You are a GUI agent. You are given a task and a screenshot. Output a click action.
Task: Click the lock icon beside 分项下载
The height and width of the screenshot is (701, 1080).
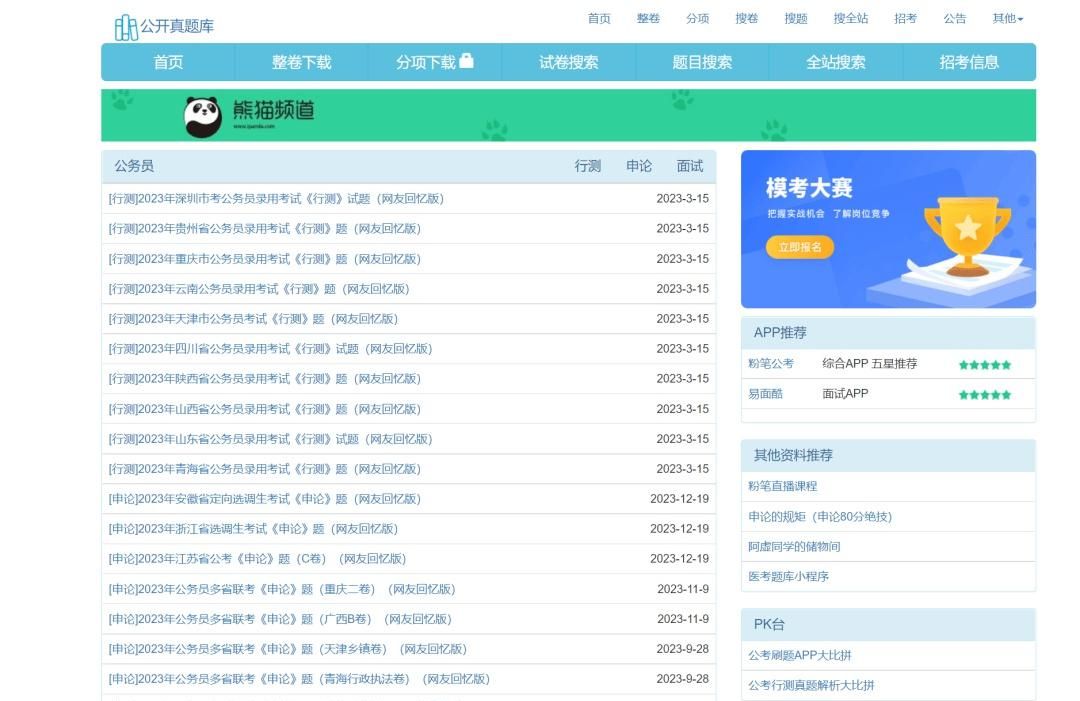(466, 61)
